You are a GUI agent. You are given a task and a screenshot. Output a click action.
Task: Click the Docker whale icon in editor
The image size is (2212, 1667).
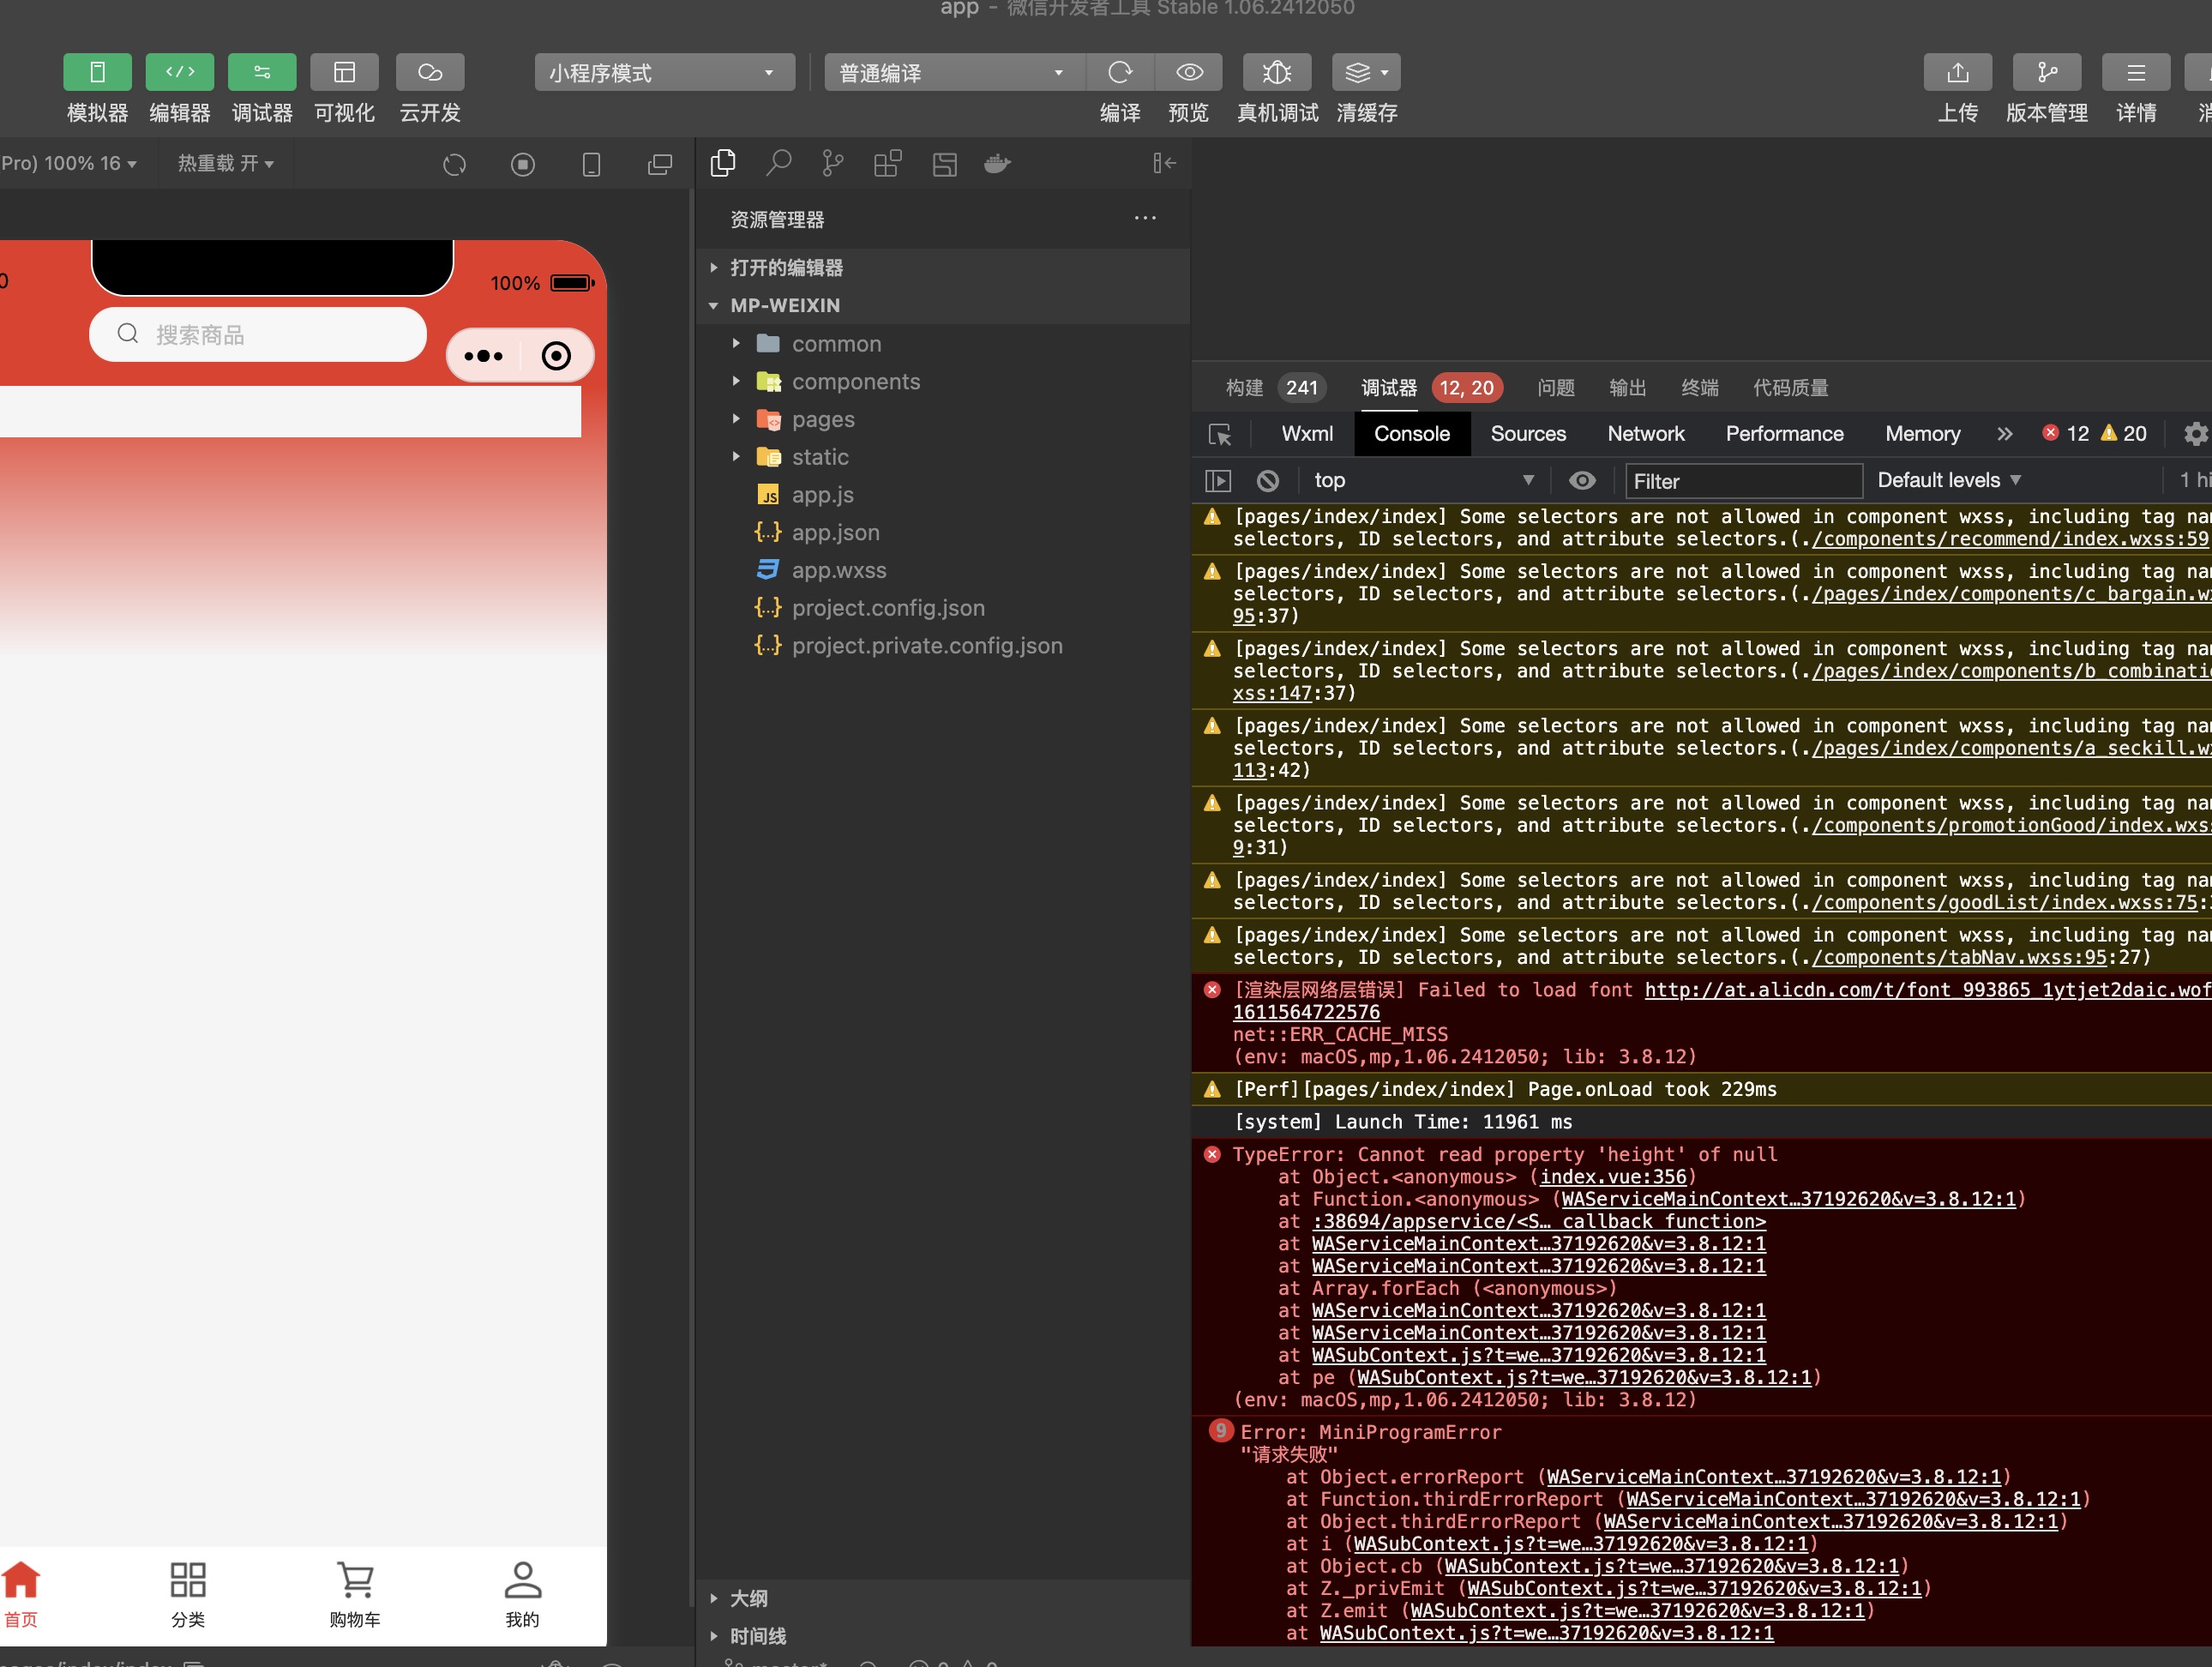coord(998,163)
